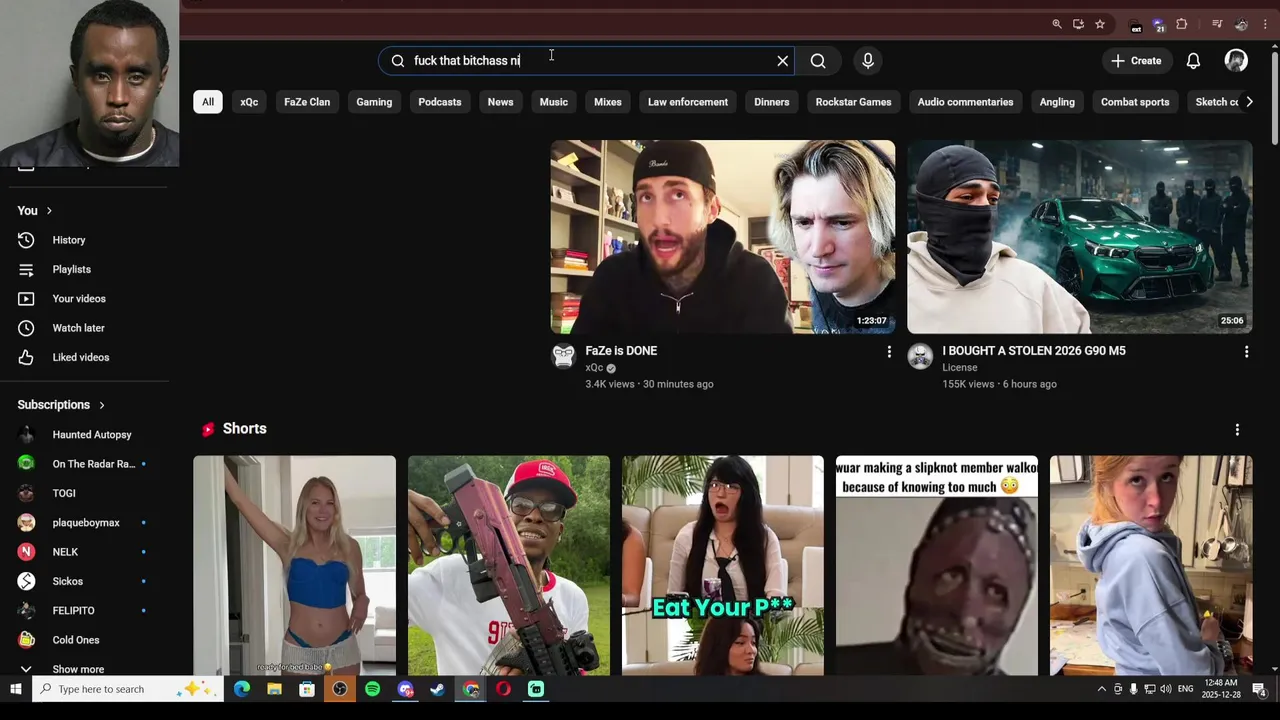The width and height of the screenshot is (1280, 720).
Task: Open the Windows Start menu
Action: click(x=15, y=689)
